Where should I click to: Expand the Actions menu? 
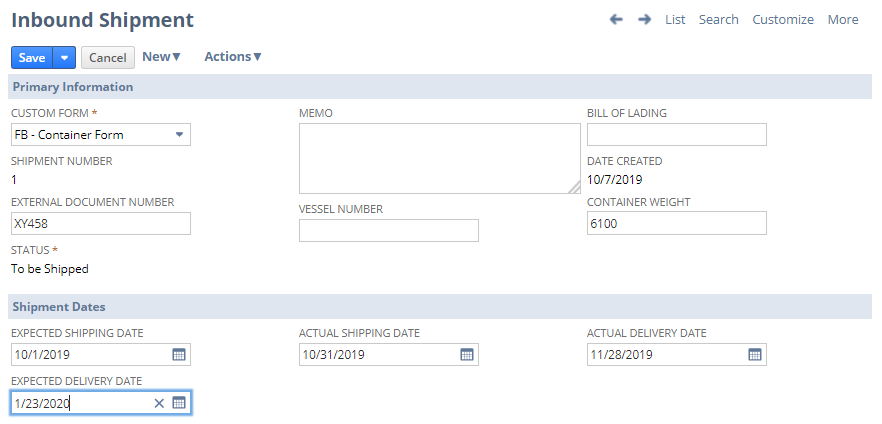233,56
